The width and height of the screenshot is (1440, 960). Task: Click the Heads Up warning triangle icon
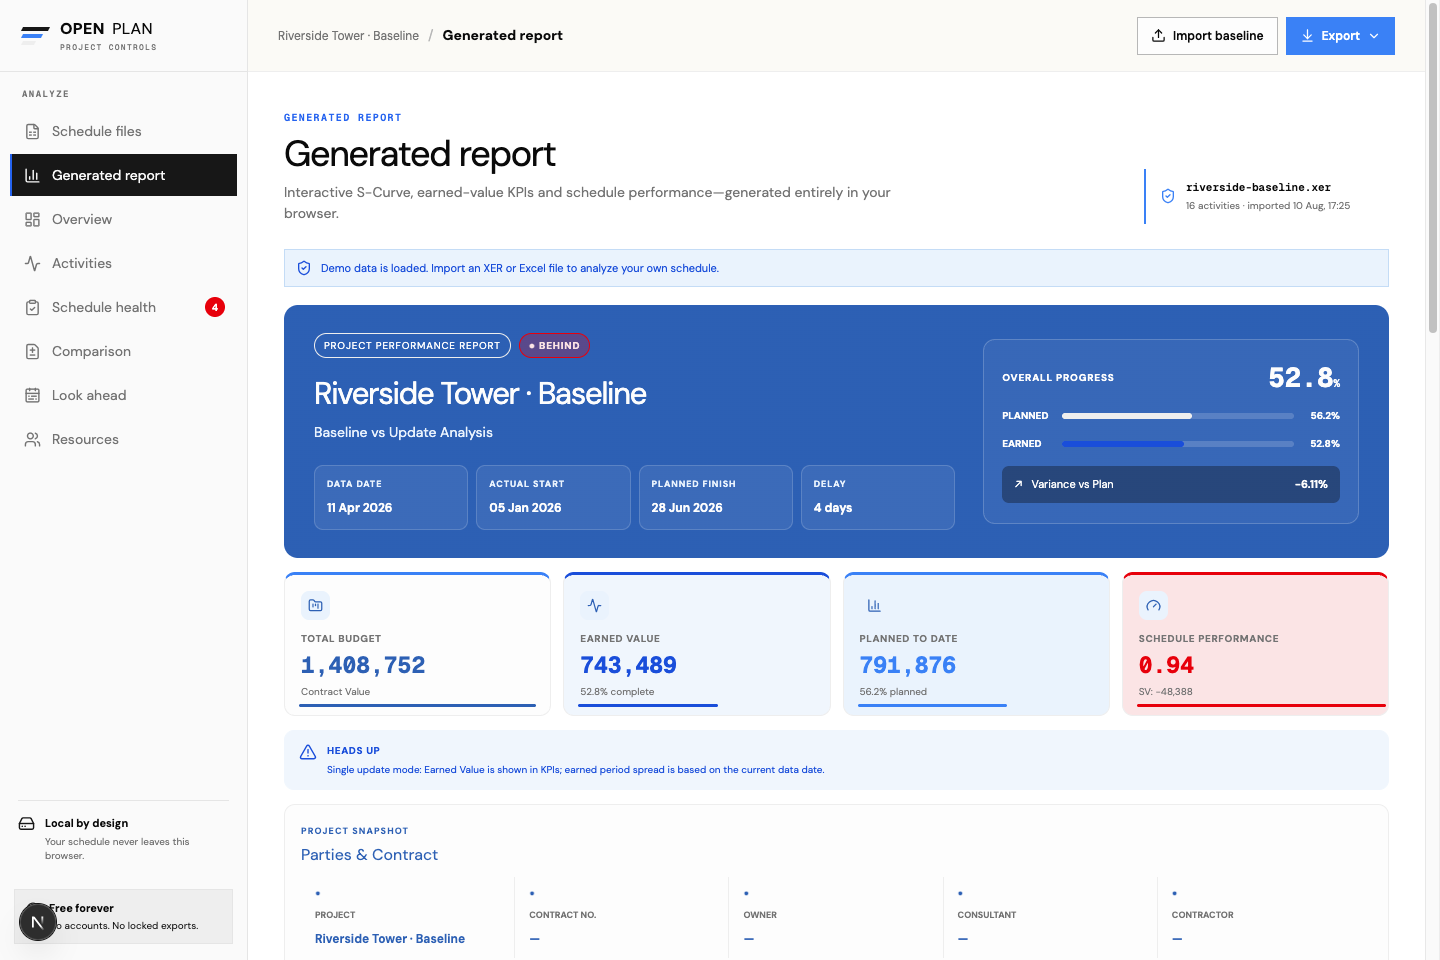coord(308,751)
